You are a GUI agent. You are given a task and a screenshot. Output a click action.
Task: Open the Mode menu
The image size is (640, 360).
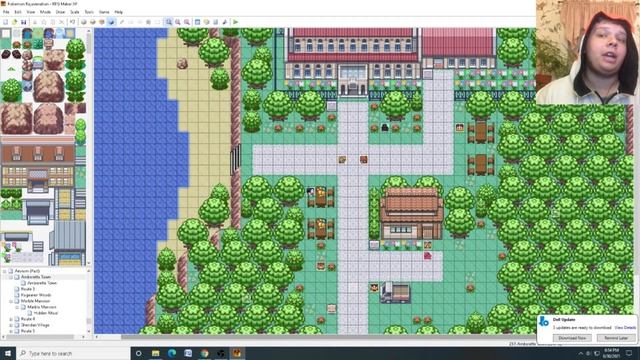(45, 12)
